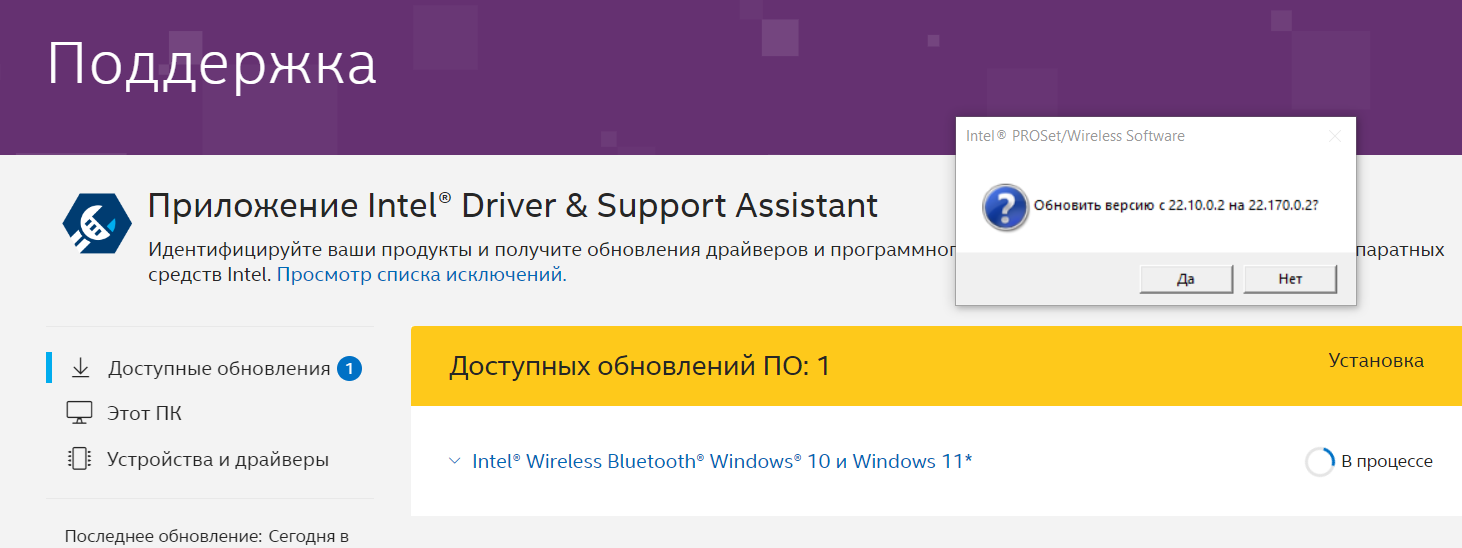The image size is (1462, 548).
Task: Open Устройства и драйверы section
Action: coord(218,460)
